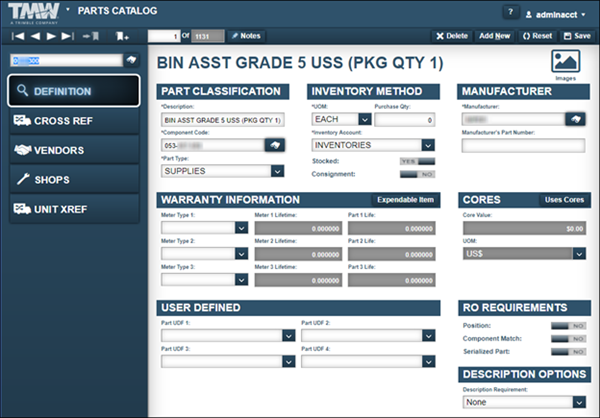Click the Uses Cores button
The width and height of the screenshot is (600, 418).
(x=564, y=200)
